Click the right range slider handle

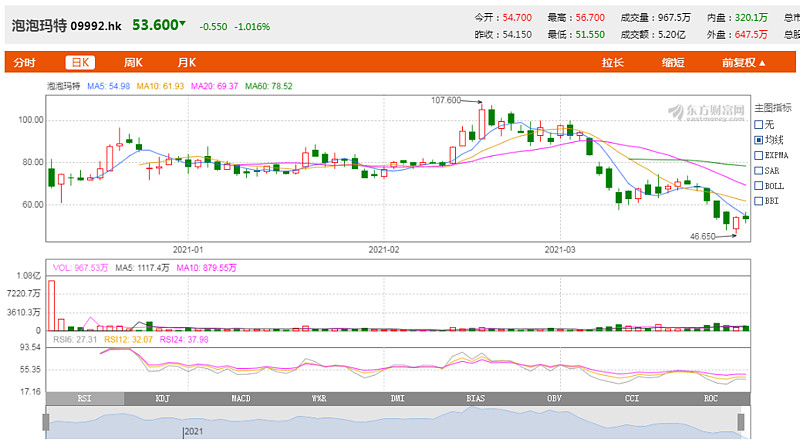coord(741,422)
